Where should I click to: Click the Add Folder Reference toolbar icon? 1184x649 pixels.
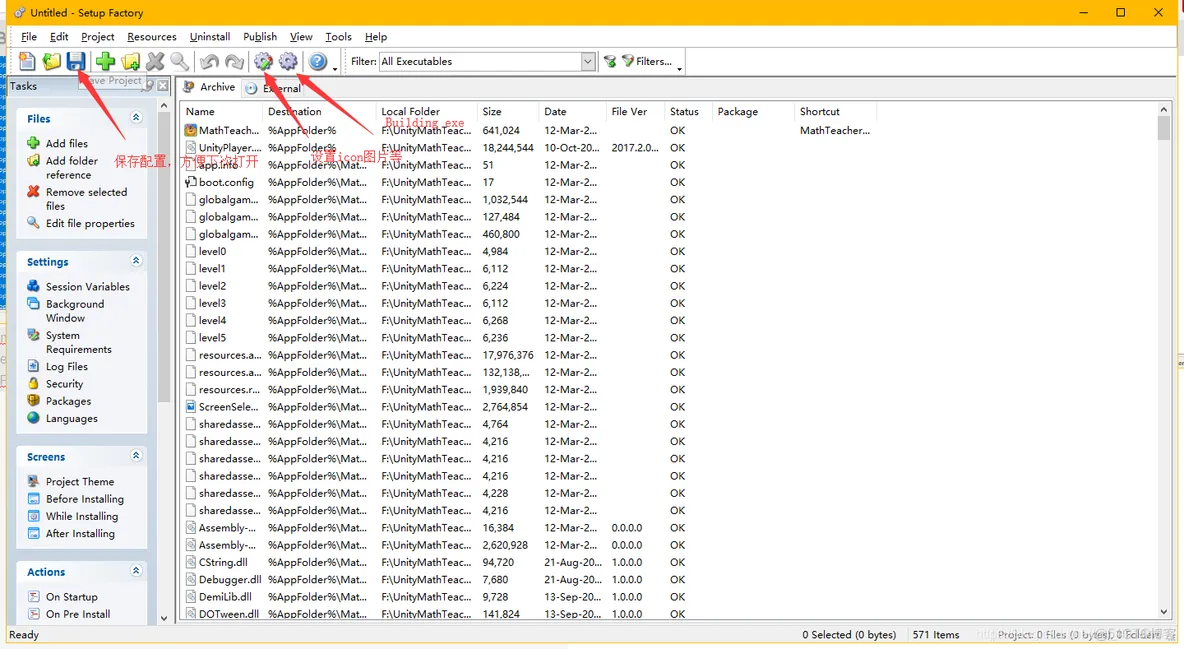[131, 61]
